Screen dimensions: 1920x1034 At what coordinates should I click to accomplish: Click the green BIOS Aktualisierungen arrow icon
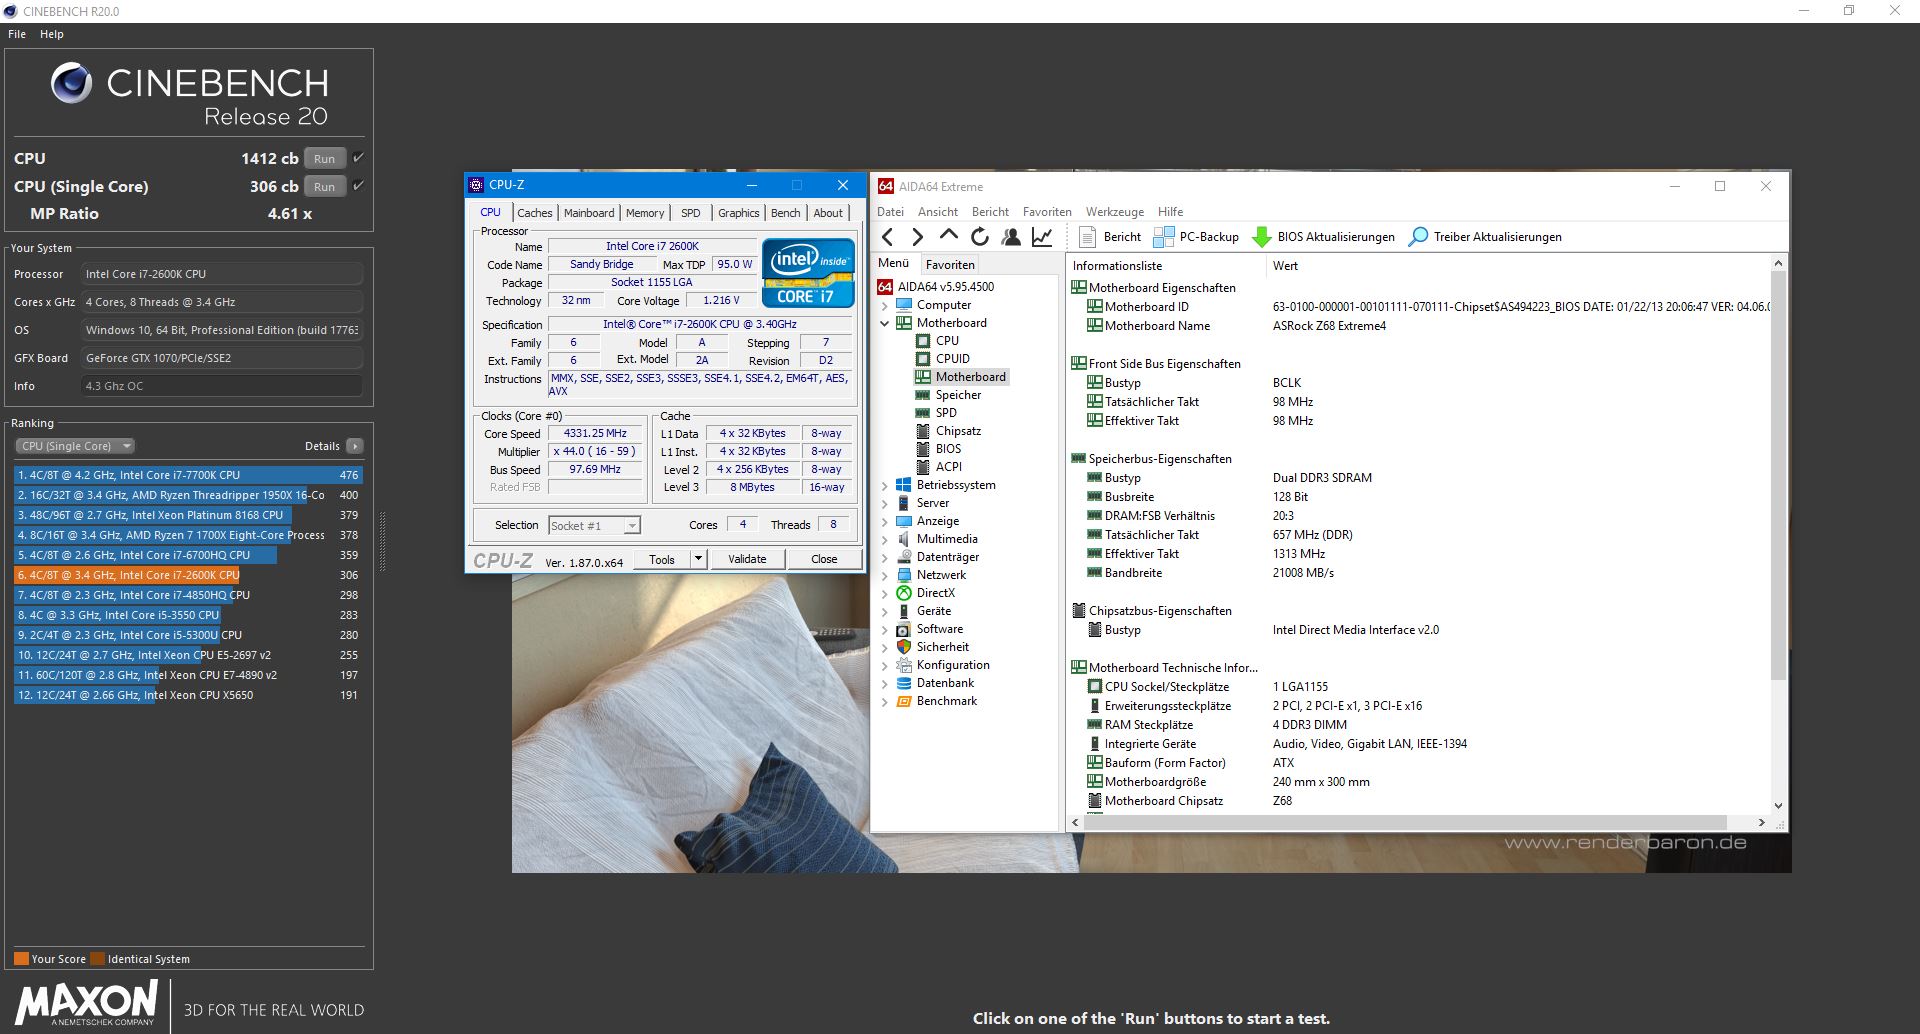[1261, 236]
